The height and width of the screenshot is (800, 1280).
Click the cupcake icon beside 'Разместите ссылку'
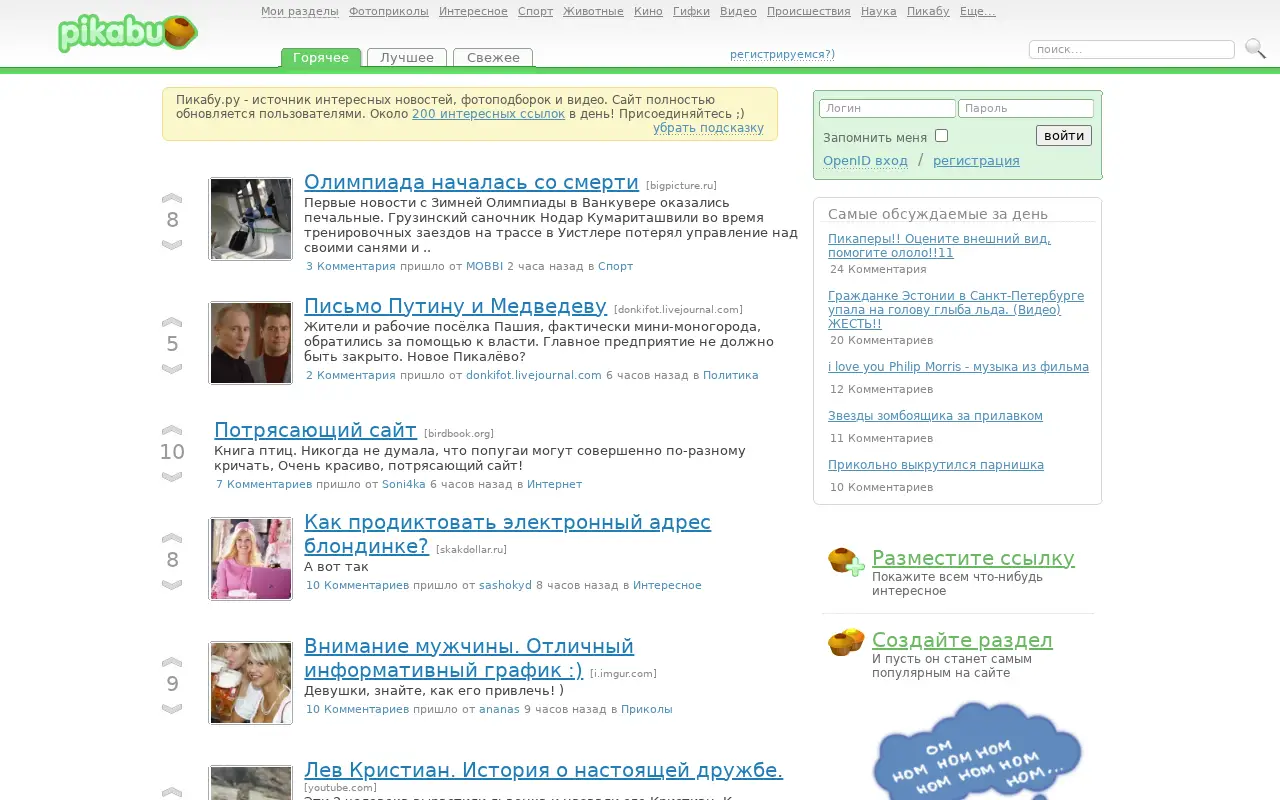tap(846, 562)
